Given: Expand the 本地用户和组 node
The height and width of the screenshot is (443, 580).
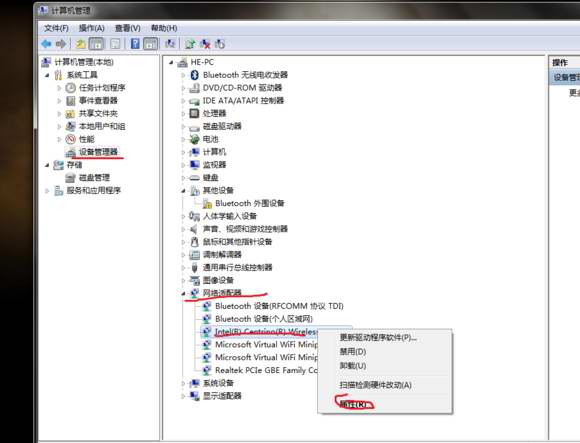Looking at the screenshot, I should (59, 126).
